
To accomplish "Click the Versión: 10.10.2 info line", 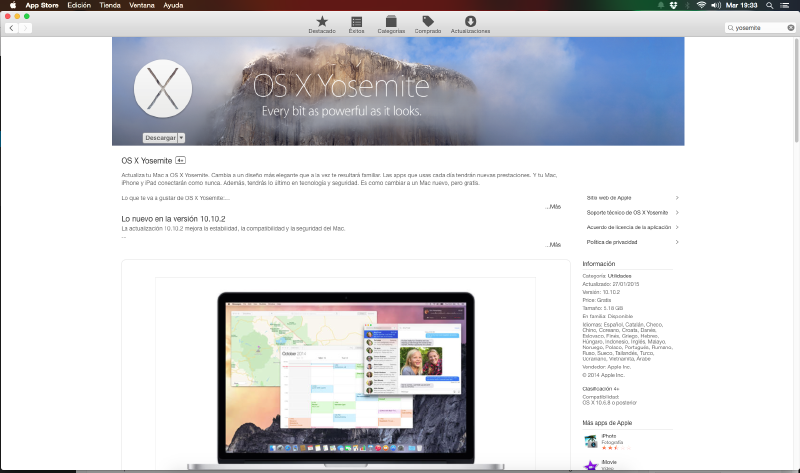I will pyautogui.click(x=601, y=292).
